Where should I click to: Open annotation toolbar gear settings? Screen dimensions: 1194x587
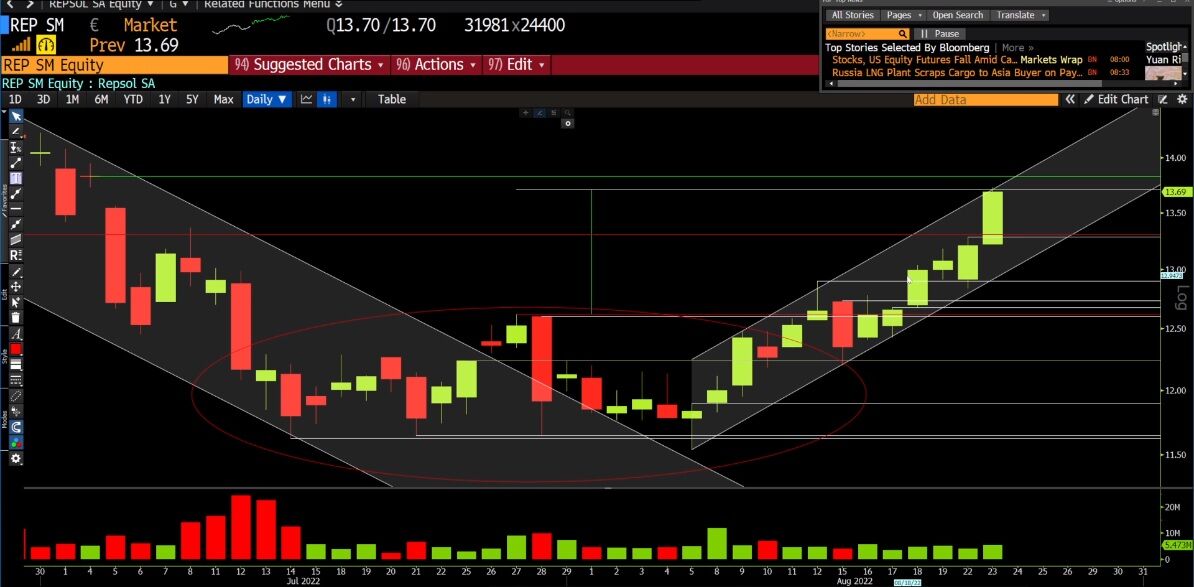click(16, 458)
